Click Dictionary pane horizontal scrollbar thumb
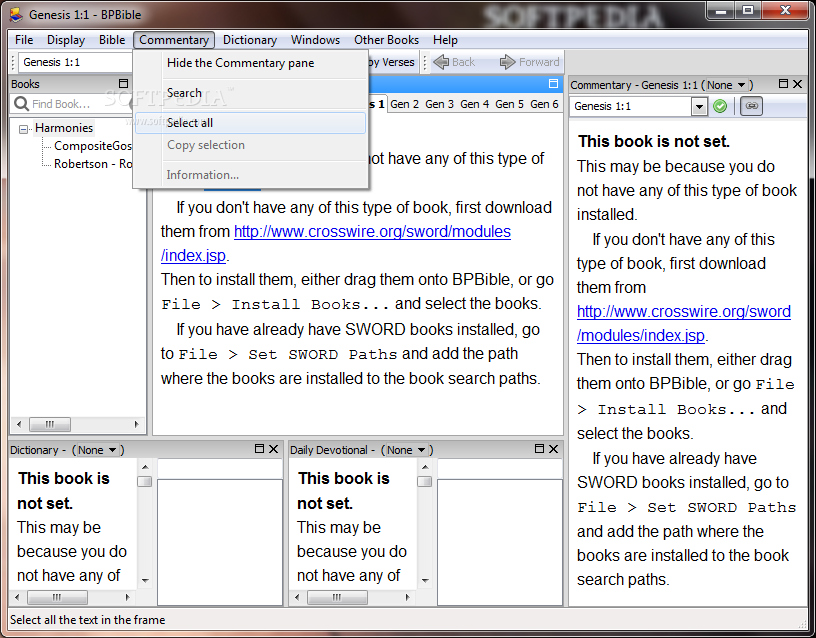 tap(57, 597)
